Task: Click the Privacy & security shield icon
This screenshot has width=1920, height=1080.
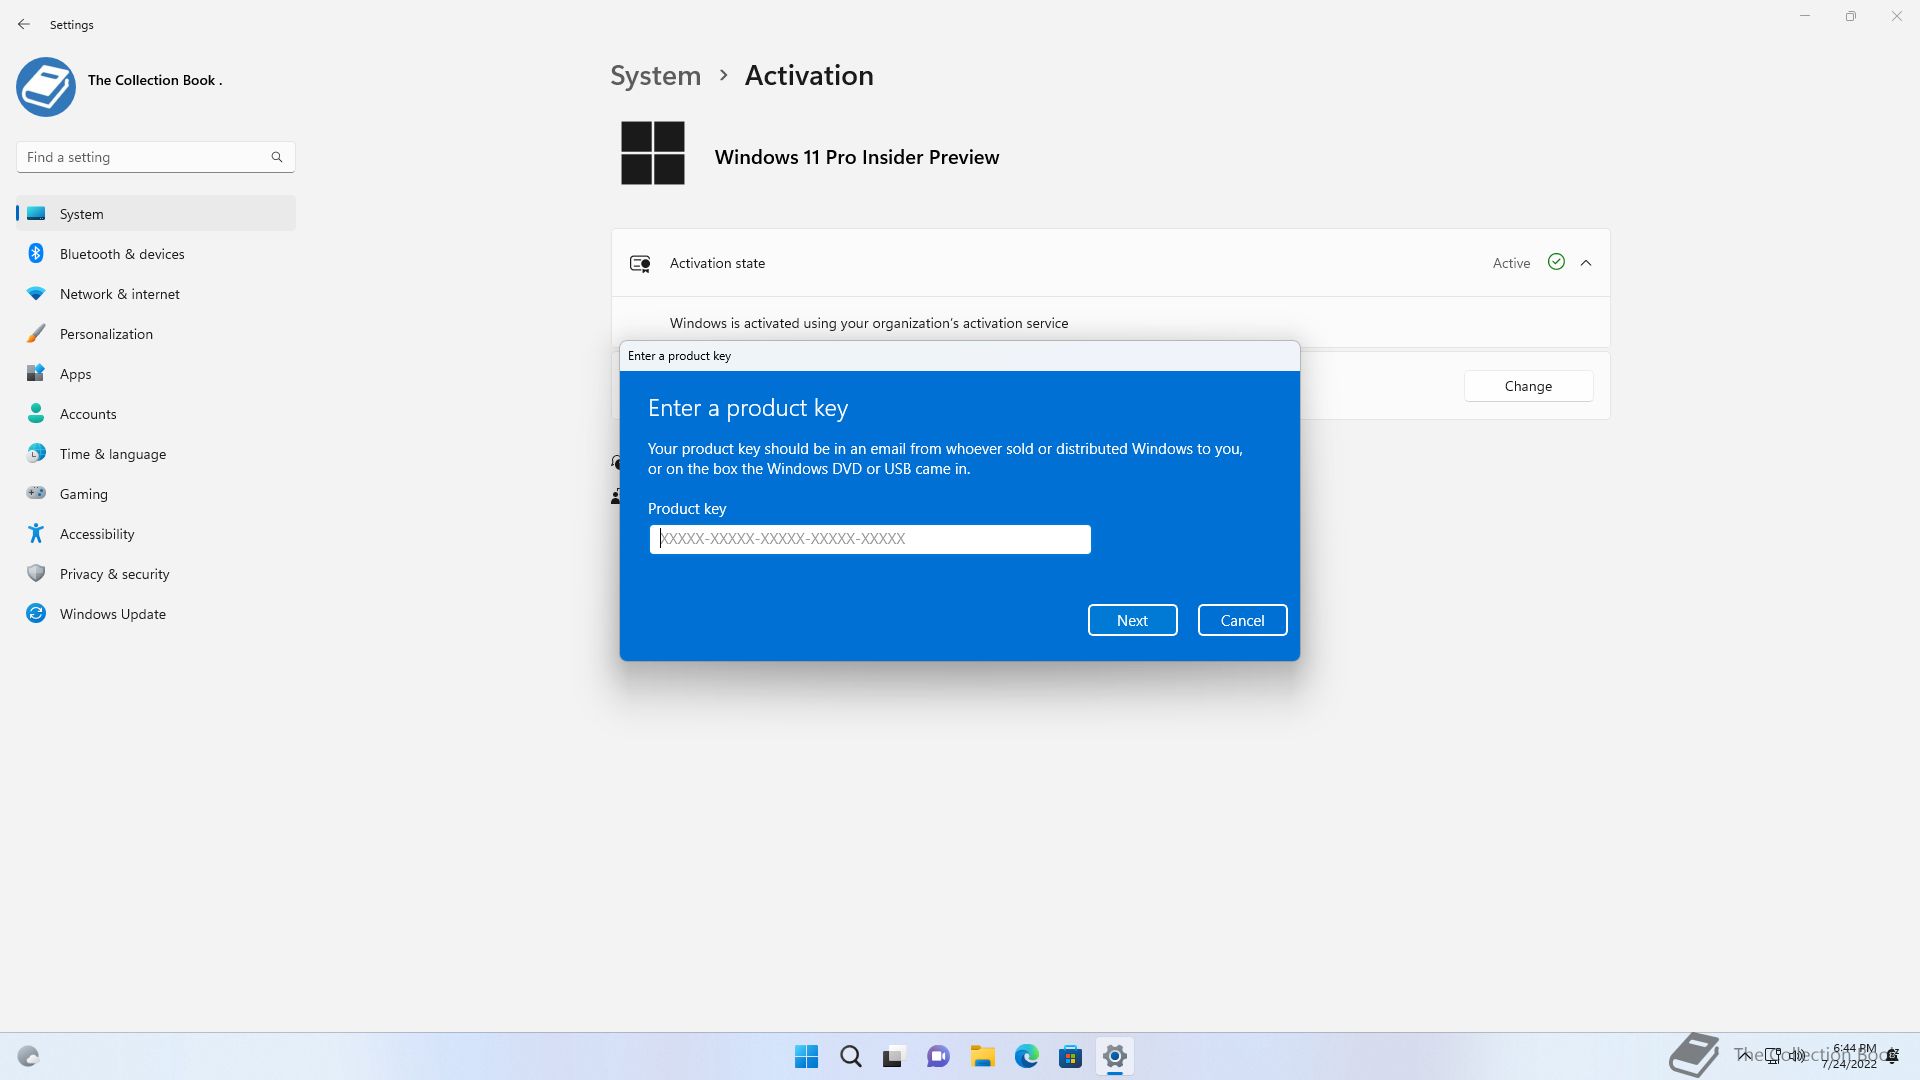Action: coord(36,573)
